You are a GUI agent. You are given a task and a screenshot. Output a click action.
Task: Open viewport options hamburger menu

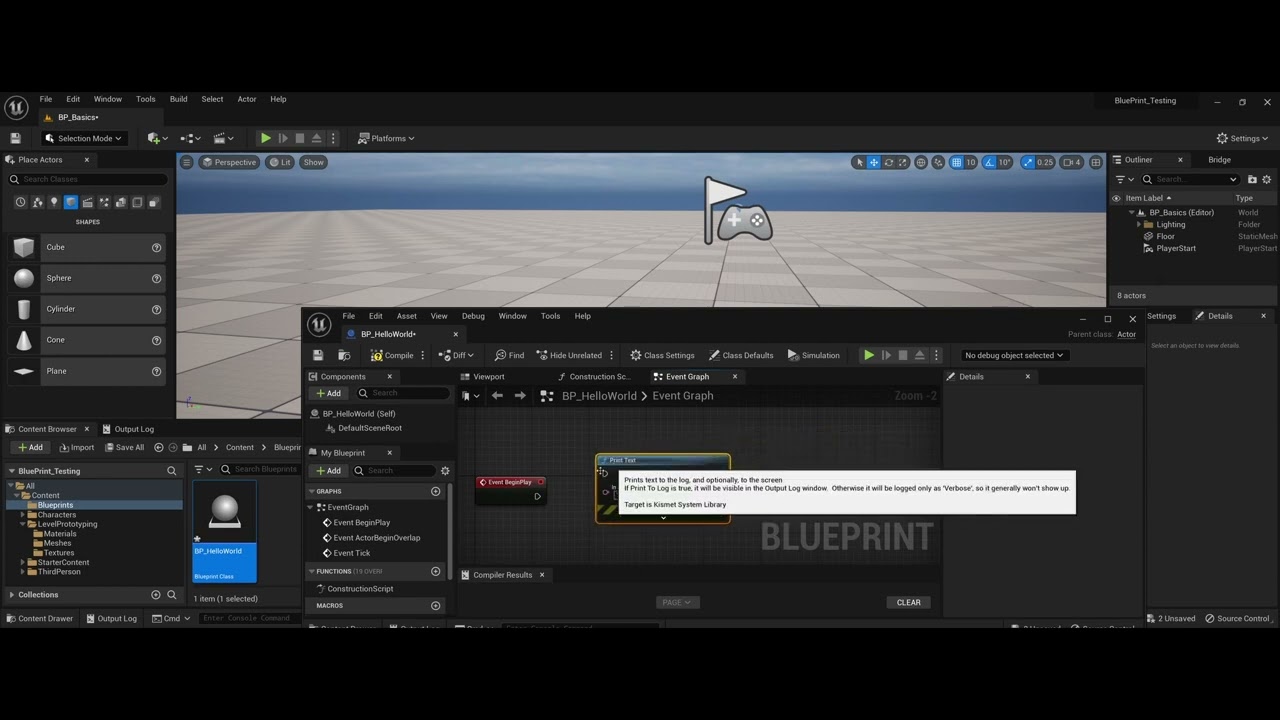[x=186, y=162]
